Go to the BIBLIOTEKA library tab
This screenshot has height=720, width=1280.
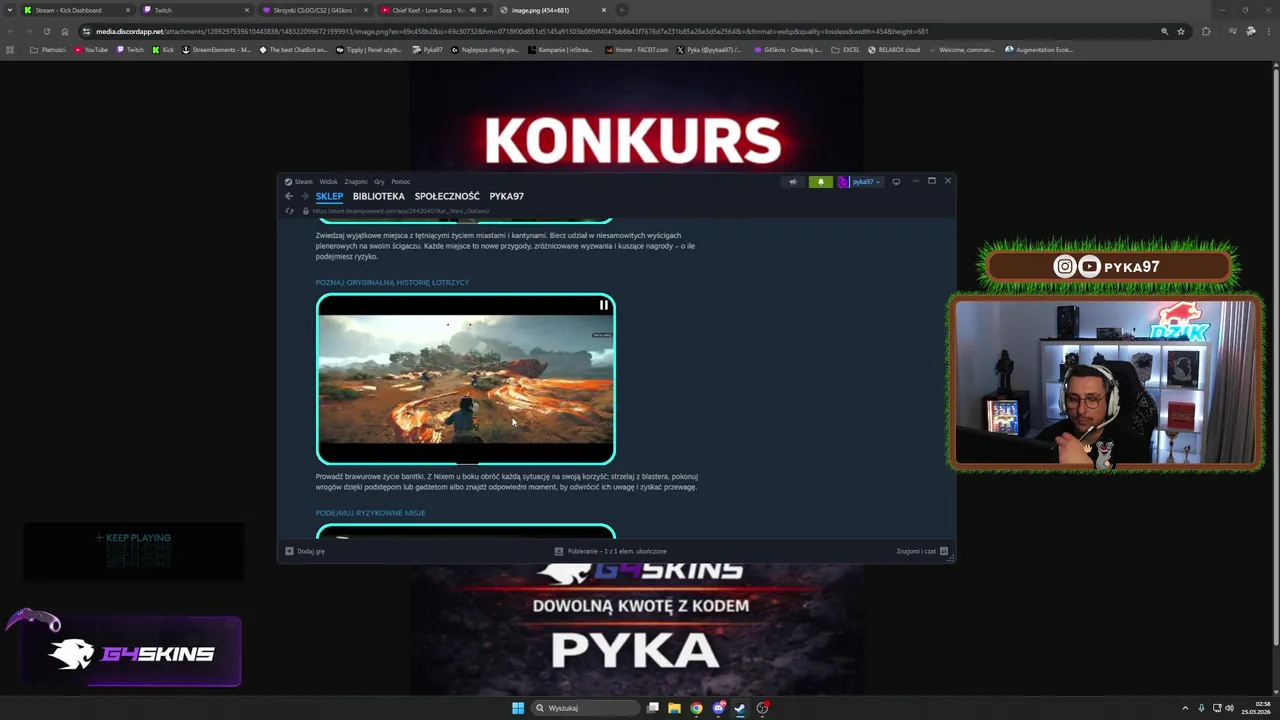pos(378,196)
